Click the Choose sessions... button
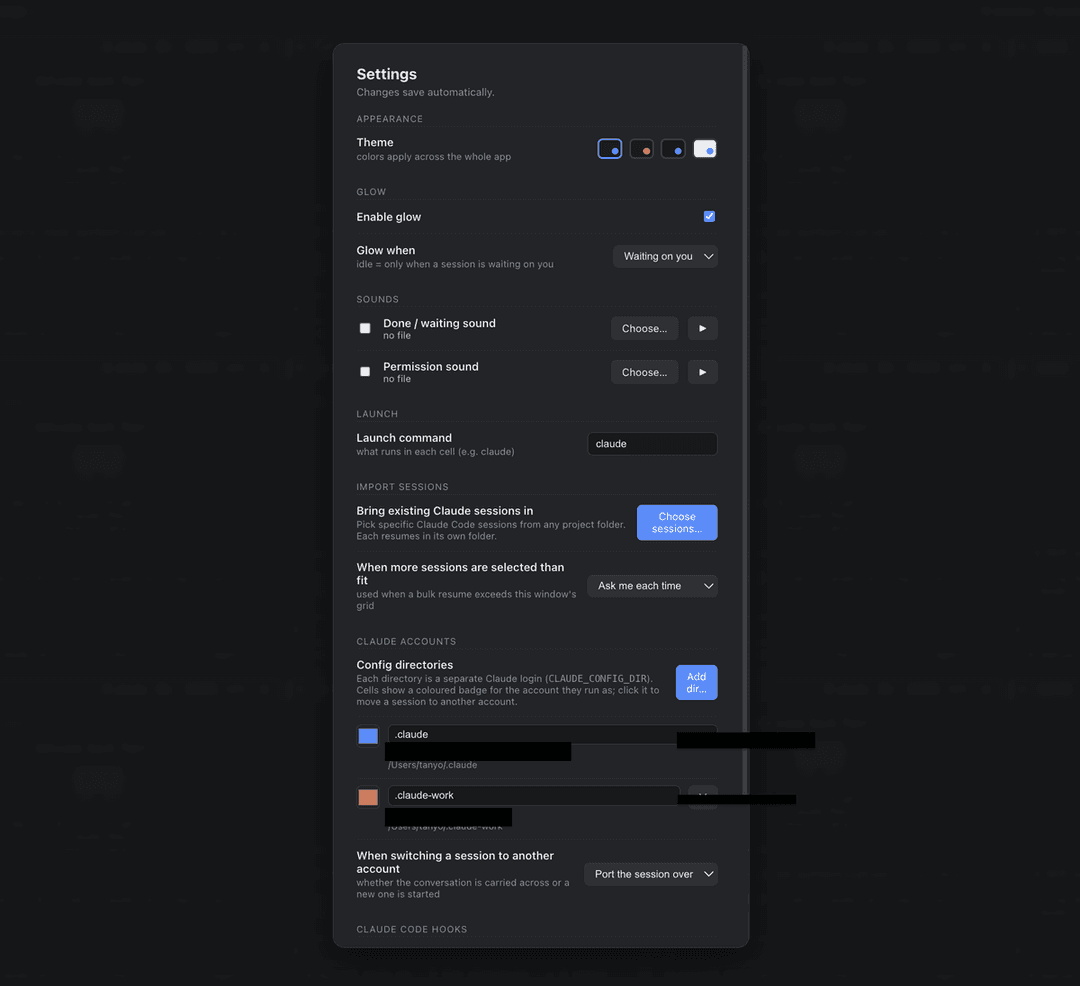The image size is (1080, 986). [677, 523]
